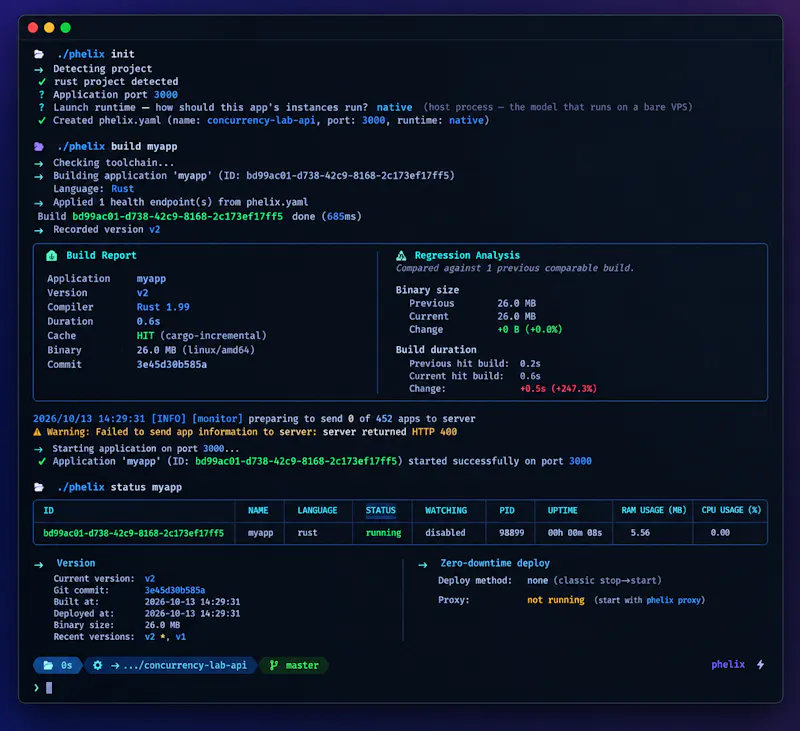Click the arrow before Recorded version v2
The height and width of the screenshot is (731, 800).
click(39, 231)
